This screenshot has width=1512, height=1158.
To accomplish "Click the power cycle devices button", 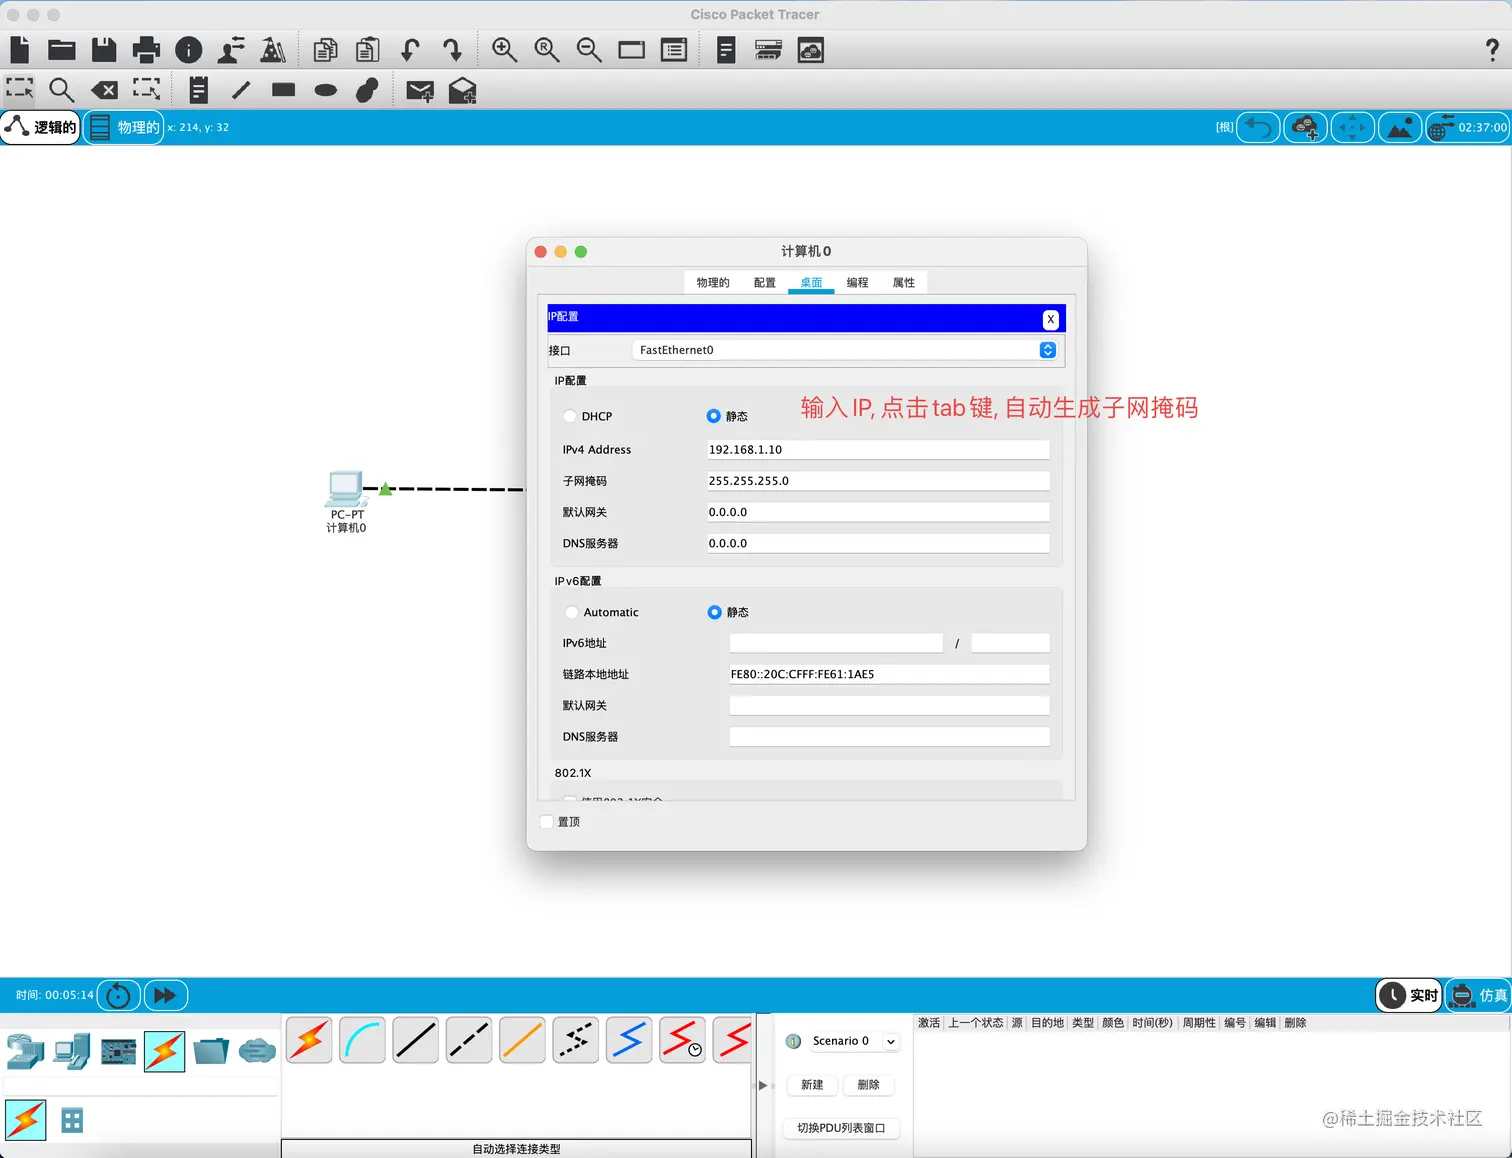I will [x=118, y=995].
